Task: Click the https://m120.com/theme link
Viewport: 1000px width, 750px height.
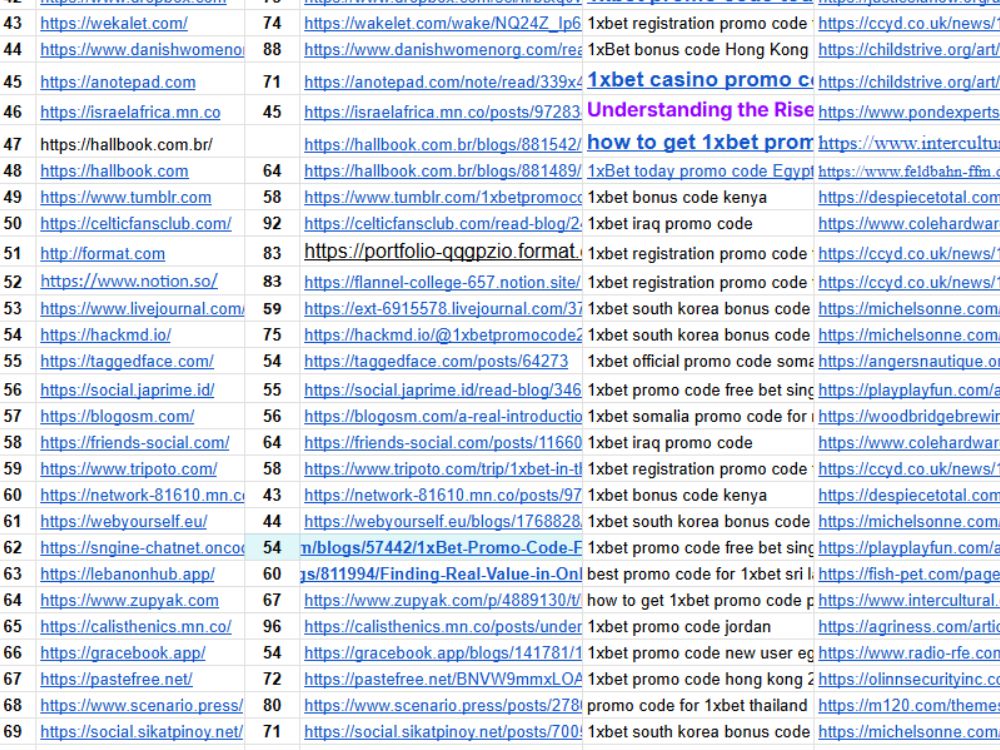Action: (909, 705)
